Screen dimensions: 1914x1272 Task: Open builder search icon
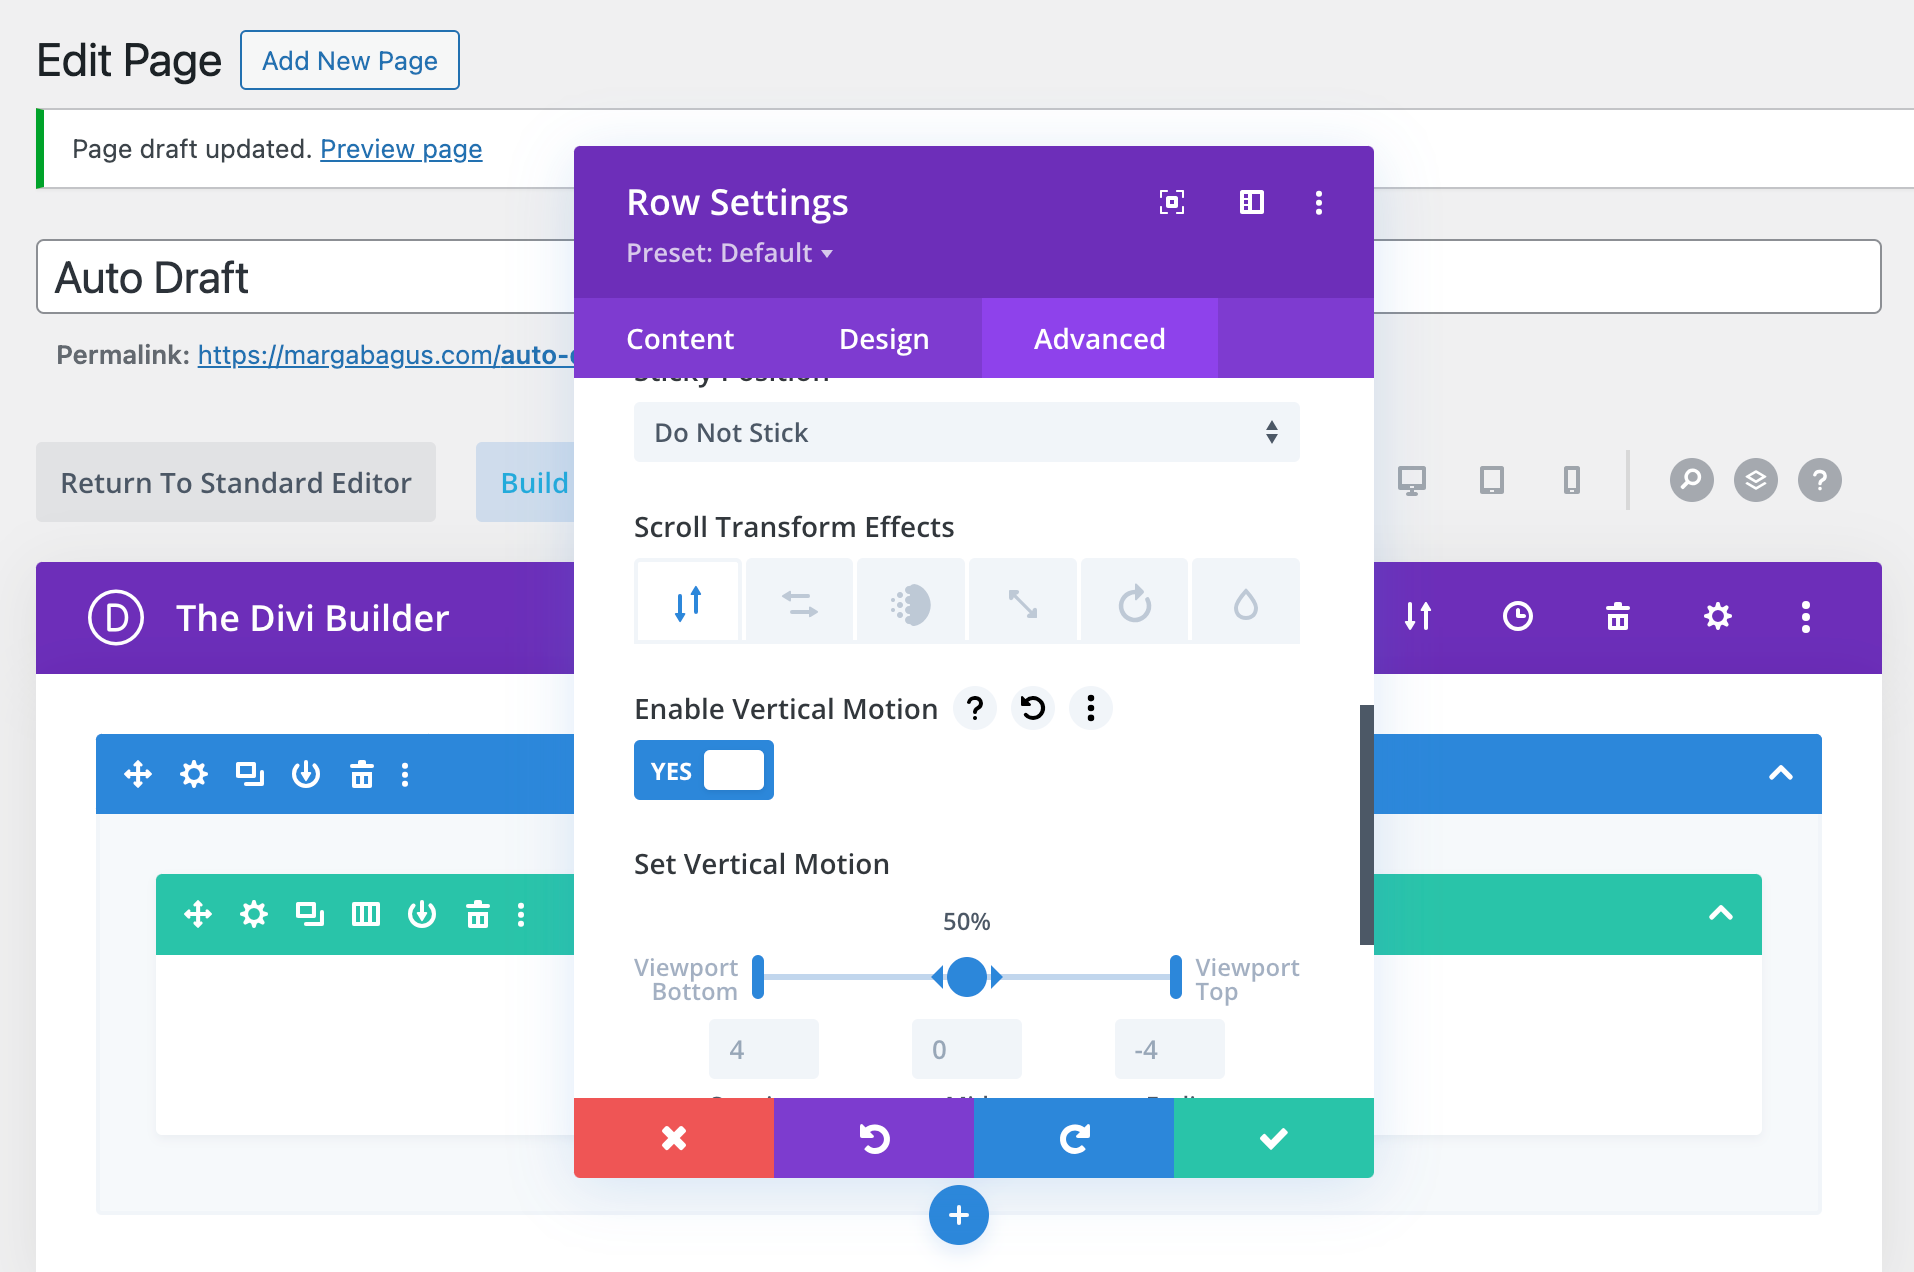(x=1692, y=480)
